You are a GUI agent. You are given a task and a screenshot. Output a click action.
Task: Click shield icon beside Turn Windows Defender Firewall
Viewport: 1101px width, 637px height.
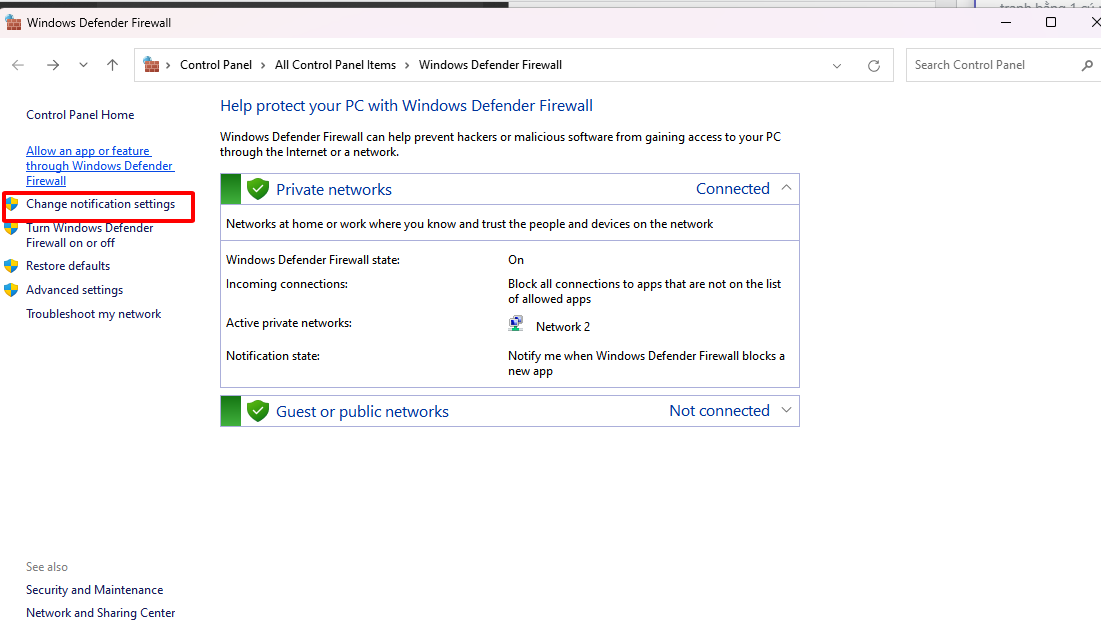11,228
